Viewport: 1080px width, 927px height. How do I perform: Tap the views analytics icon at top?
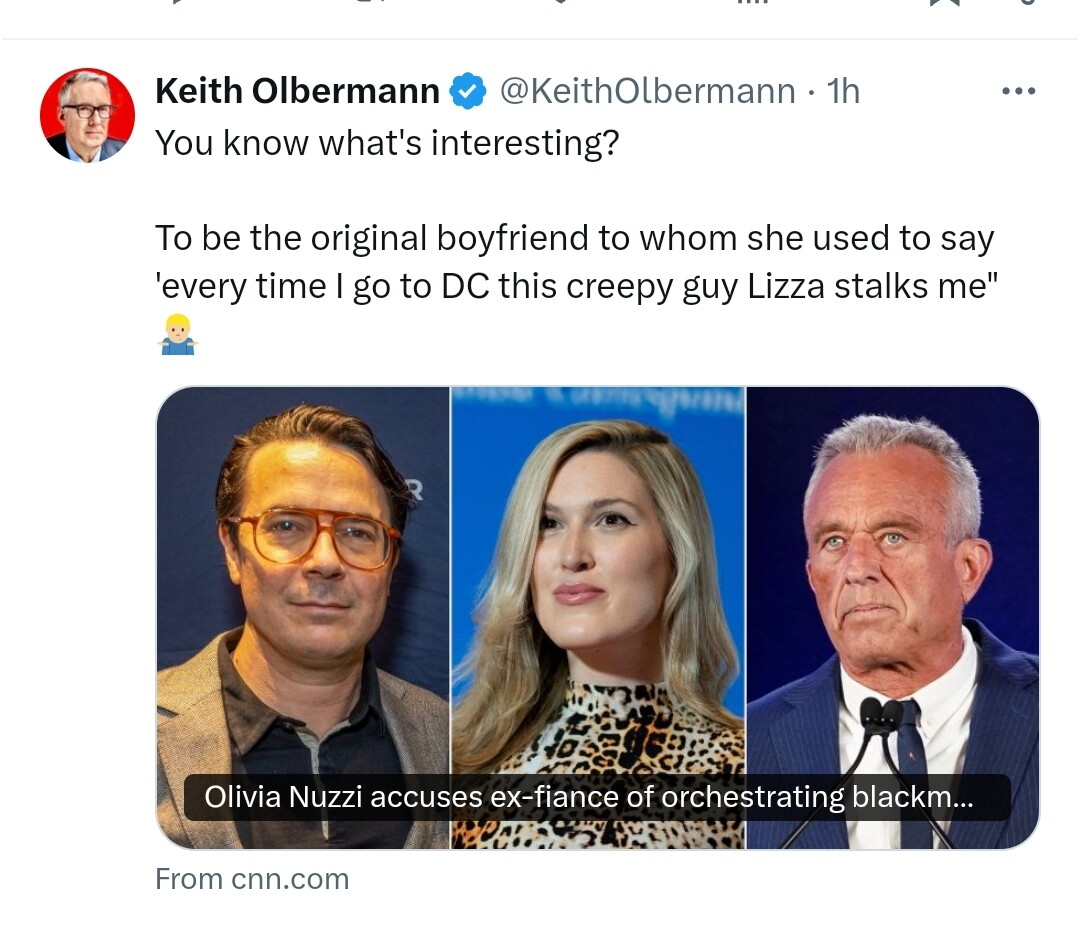pyautogui.click(x=750, y=3)
